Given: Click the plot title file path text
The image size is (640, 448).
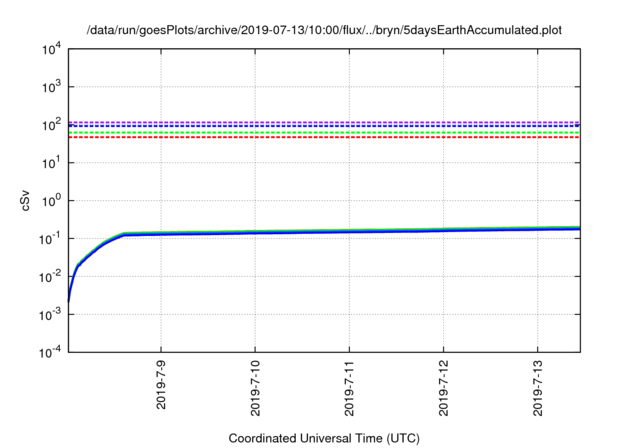Looking at the screenshot, I should click(x=324, y=30).
